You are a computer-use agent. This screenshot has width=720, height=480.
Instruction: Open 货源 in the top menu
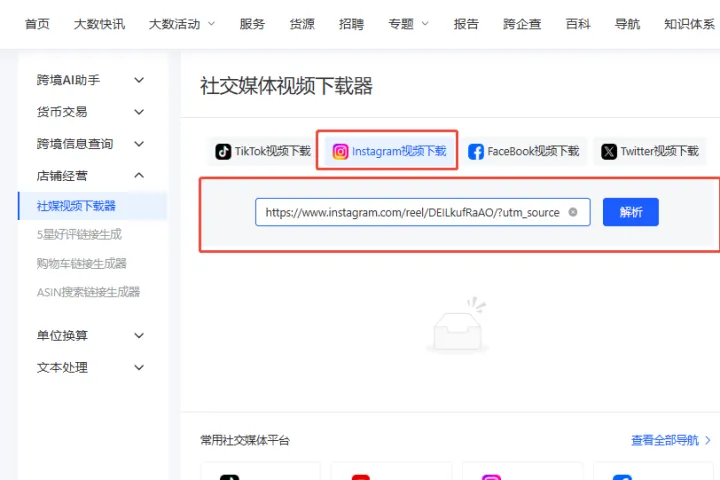coord(302,24)
